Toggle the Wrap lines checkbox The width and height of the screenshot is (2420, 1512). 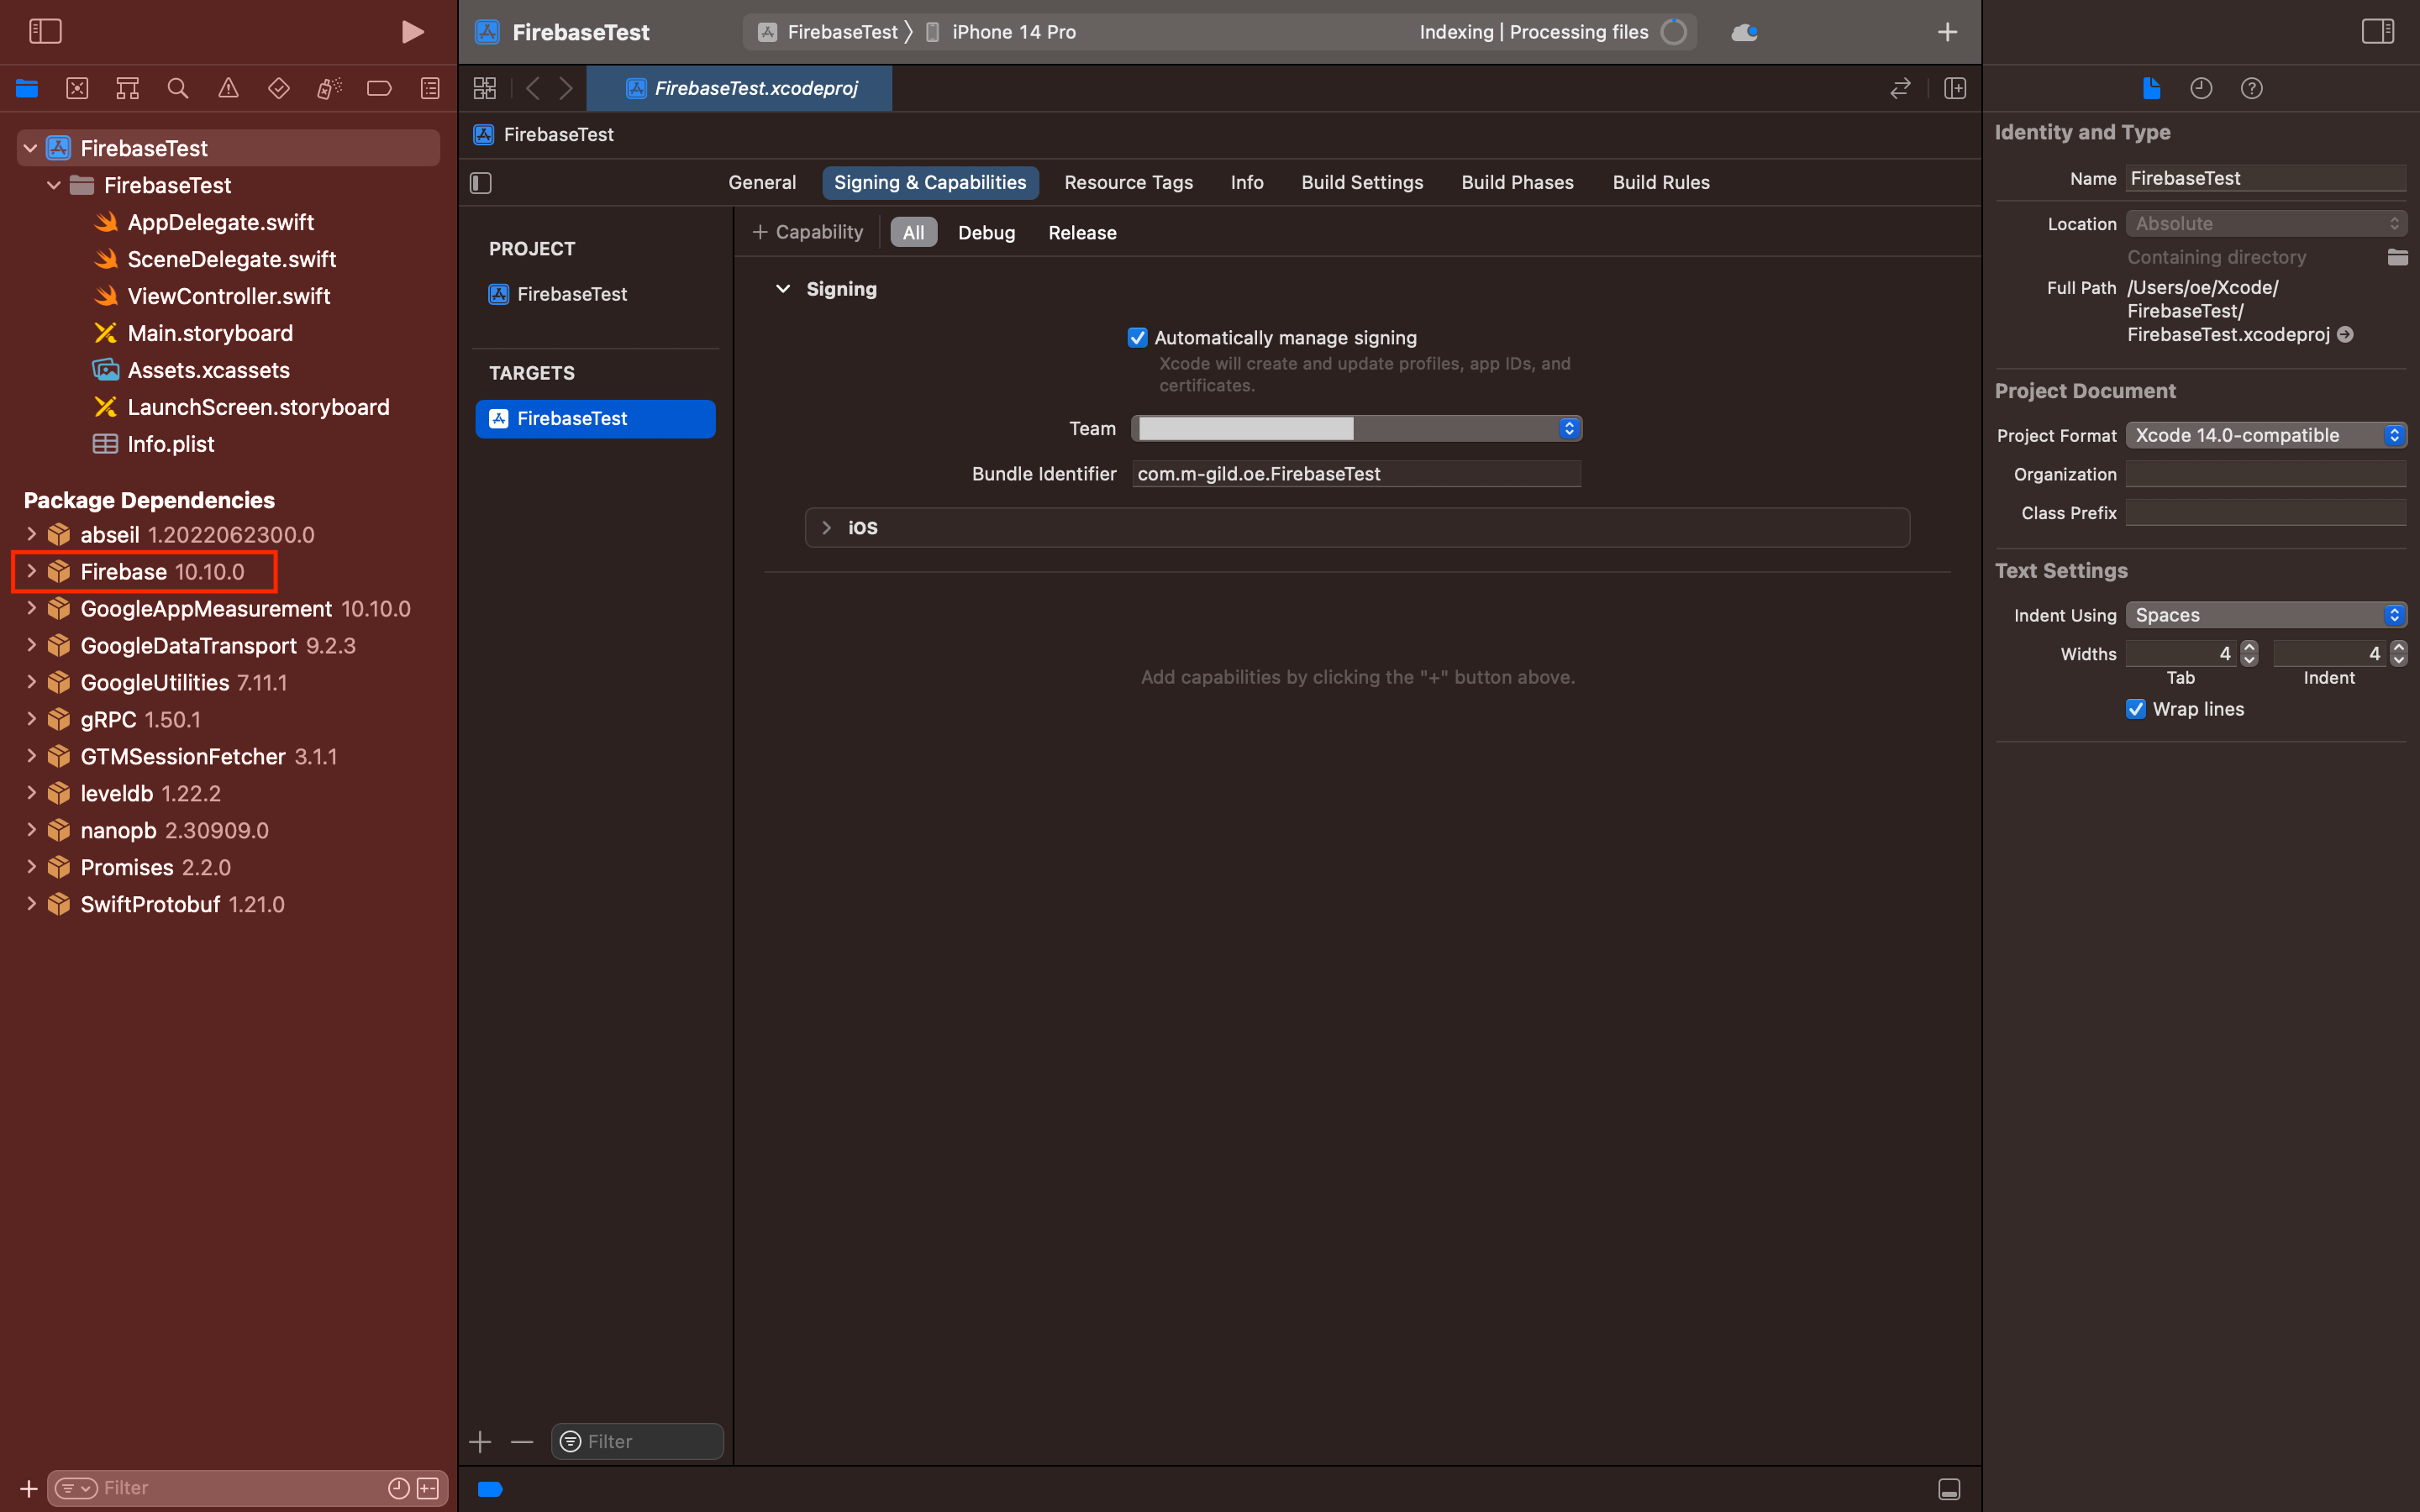tap(2136, 709)
